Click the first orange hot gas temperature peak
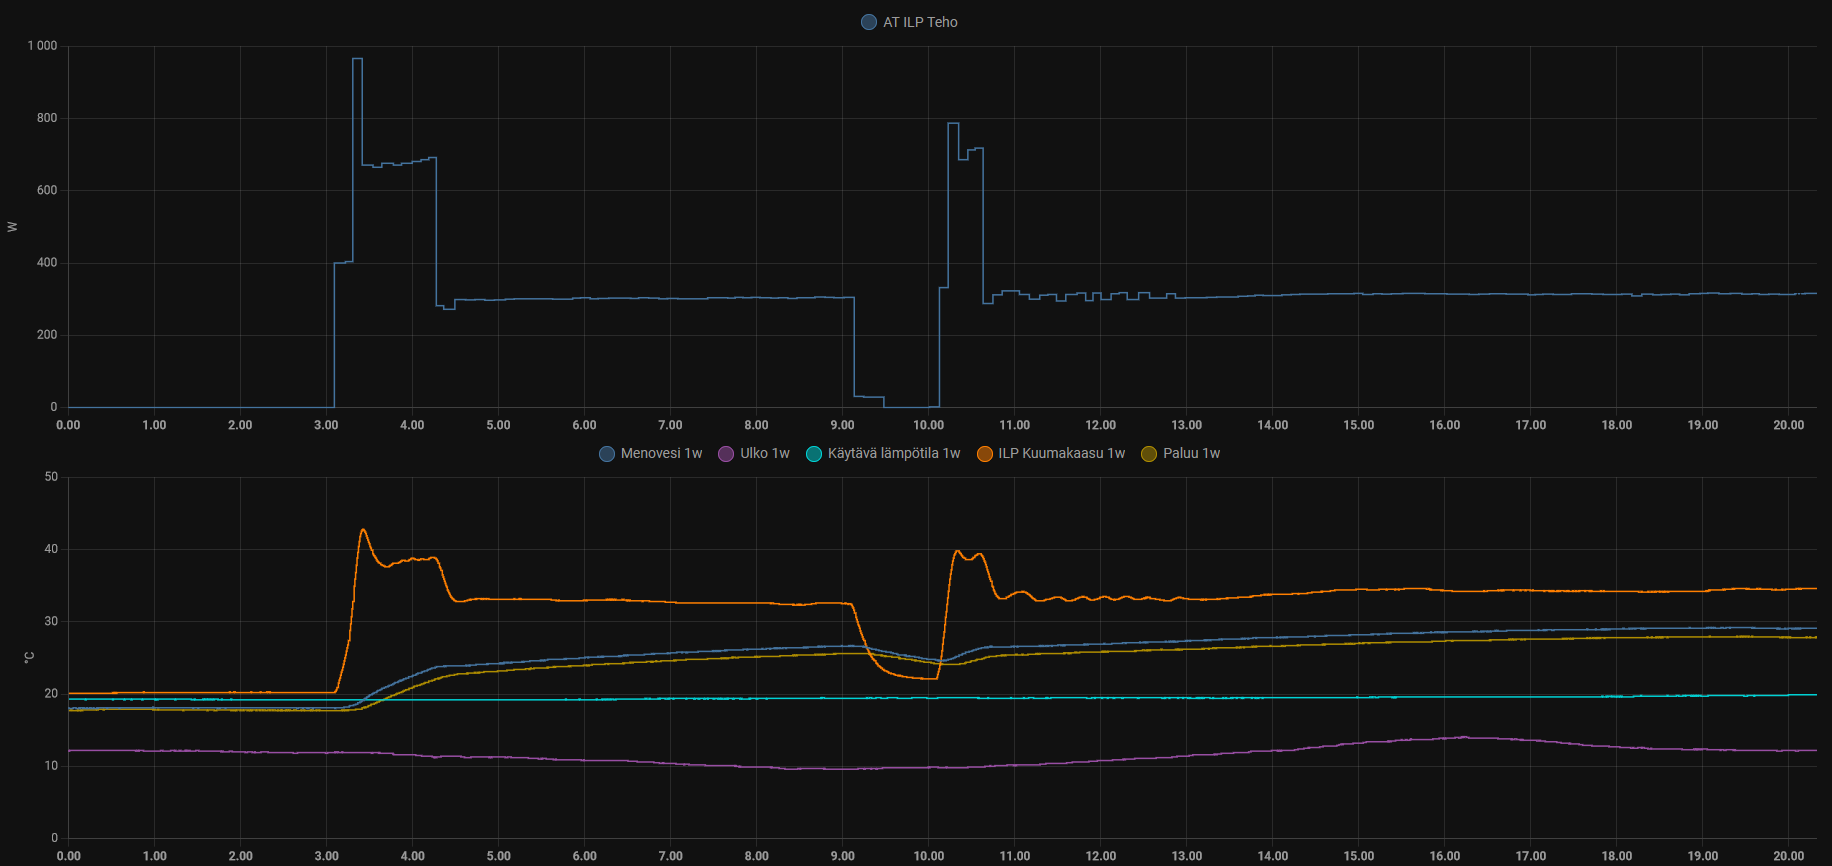Screen dimensions: 1832x866 click(x=363, y=530)
